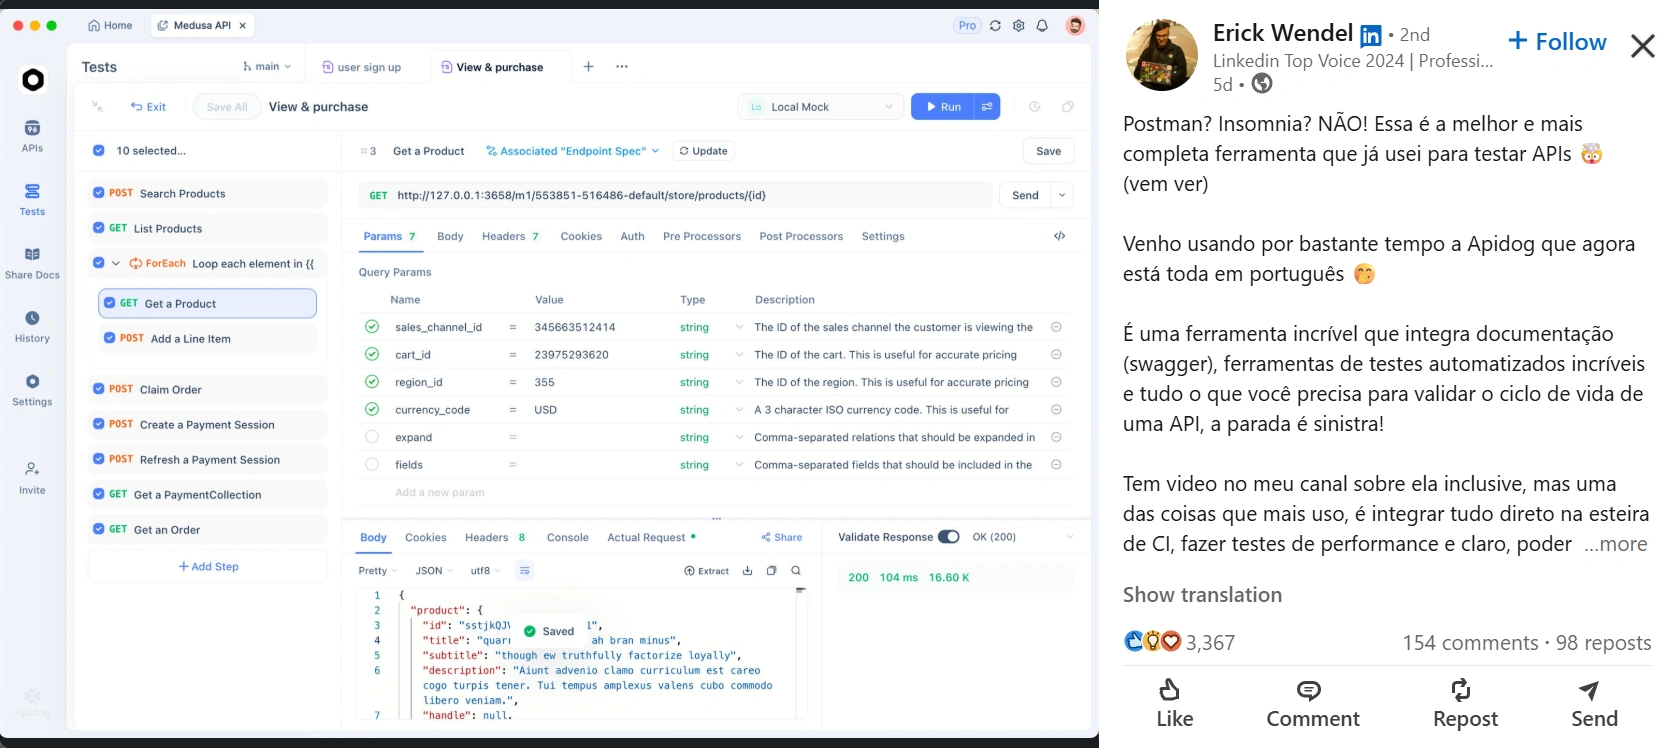Click Add a new param field
Screen dimensions: 1668x748
(x=440, y=492)
